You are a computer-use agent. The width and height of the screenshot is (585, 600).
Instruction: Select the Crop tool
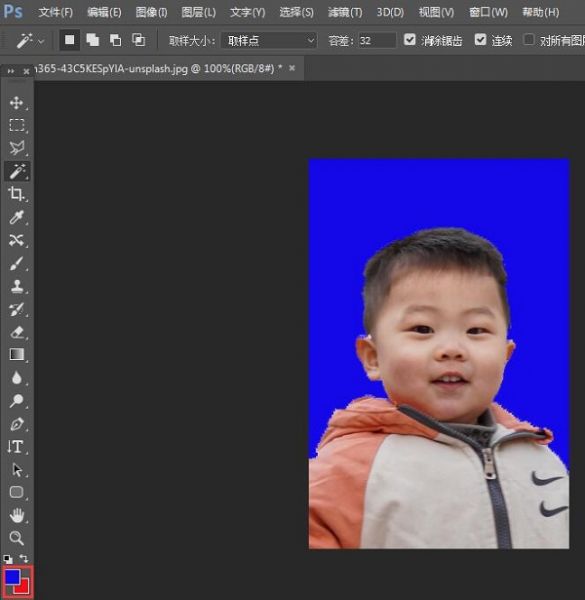pos(16,194)
